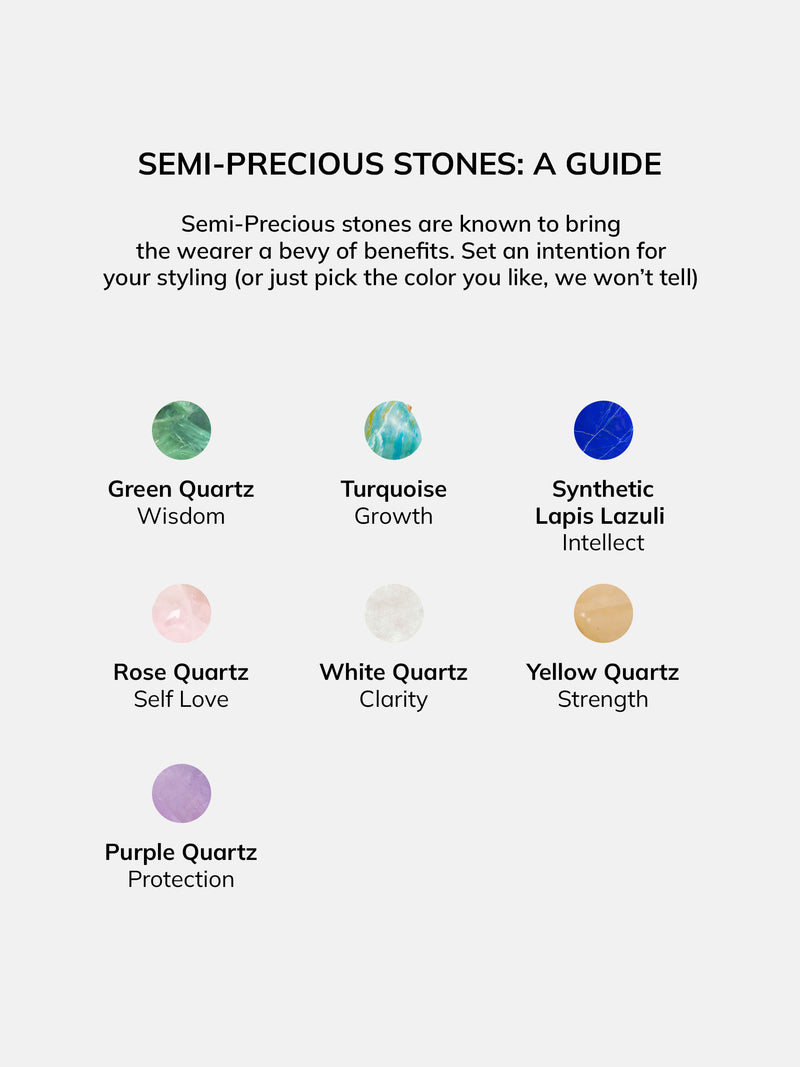
Task: Click the word 'Wisdom' under Green Quartz
Action: [181, 516]
